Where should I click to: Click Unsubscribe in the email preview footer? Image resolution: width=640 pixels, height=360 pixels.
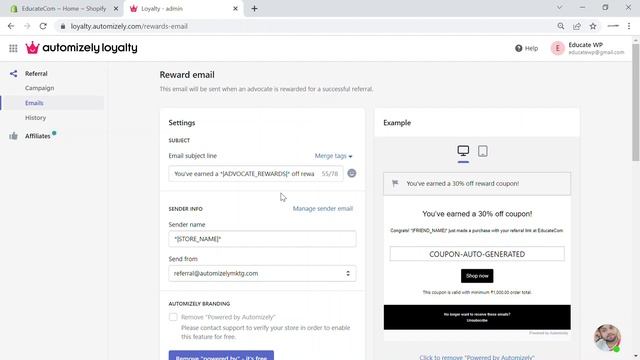coord(477,321)
